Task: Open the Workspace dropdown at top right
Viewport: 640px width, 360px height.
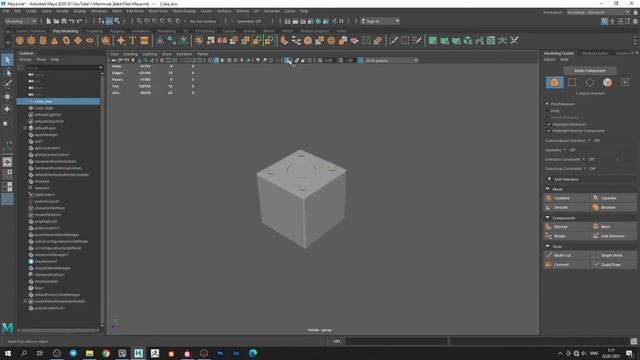Action: pyautogui.click(x=598, y=12)
